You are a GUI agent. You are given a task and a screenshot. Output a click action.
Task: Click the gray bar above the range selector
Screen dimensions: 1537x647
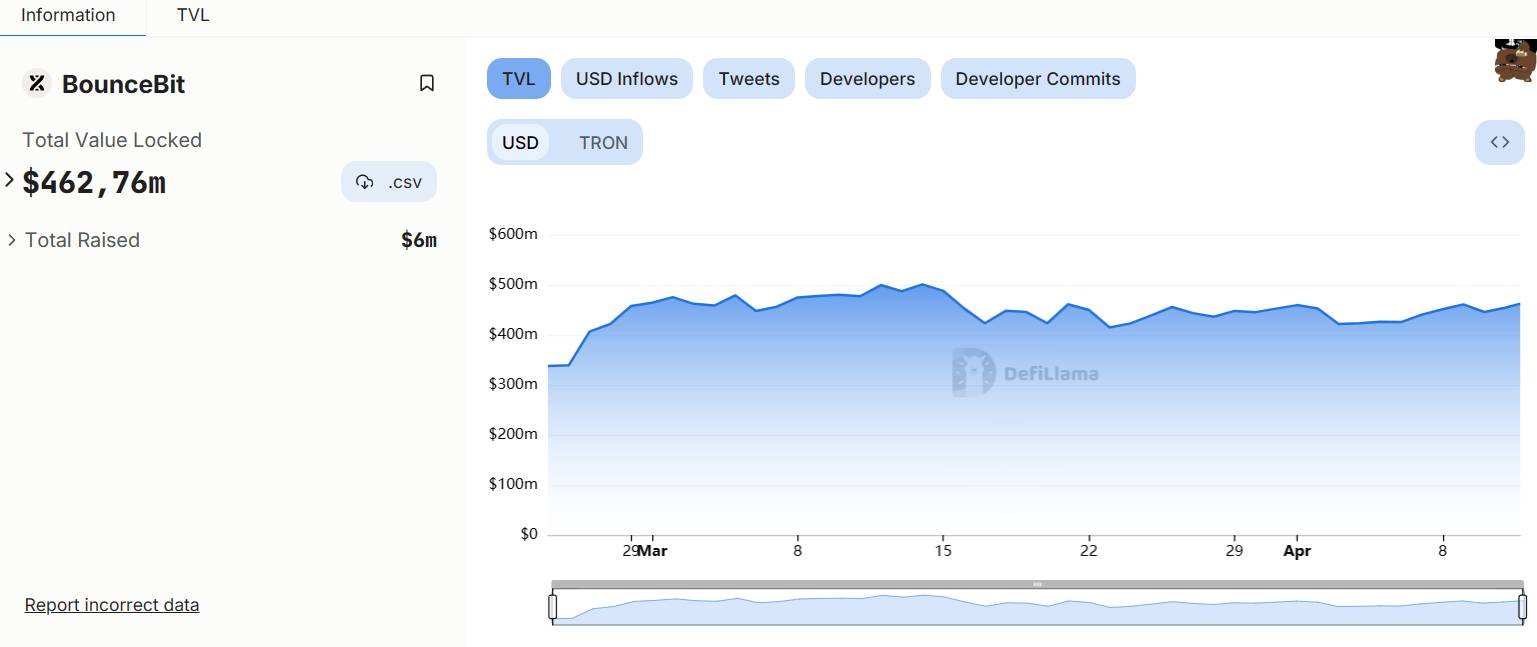point(1037,584)
